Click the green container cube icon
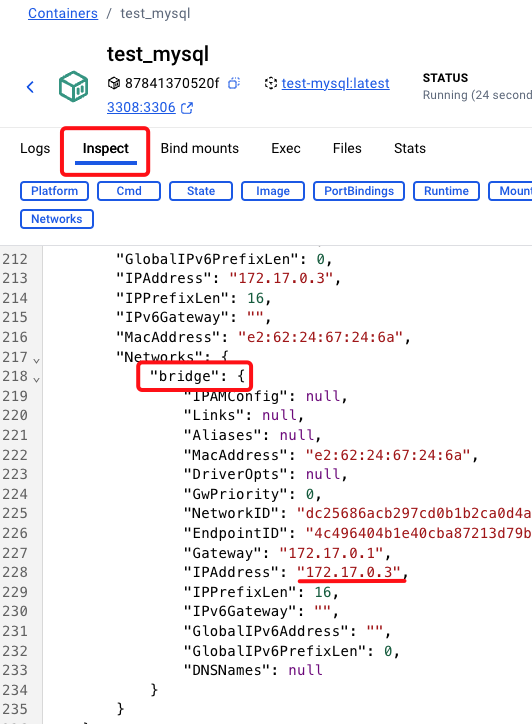Image resolution: width=532 pixels, height=724 pixels. pos(73,86)
